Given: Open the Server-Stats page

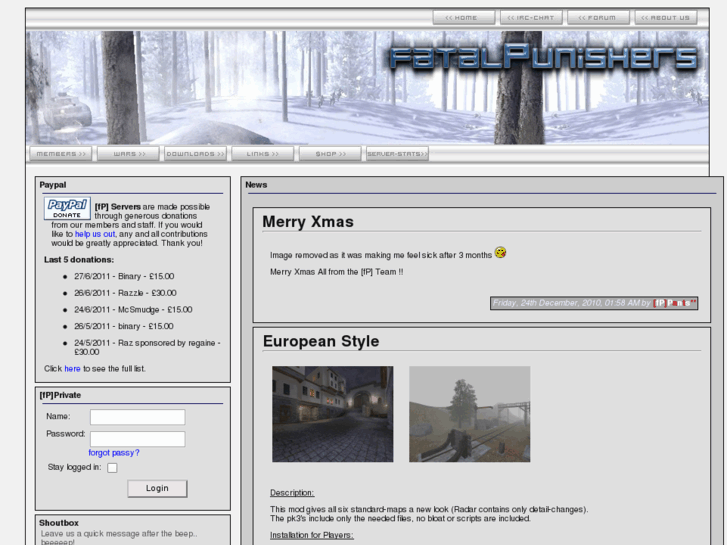Looking at the screenshot, I should click(397, 154).
